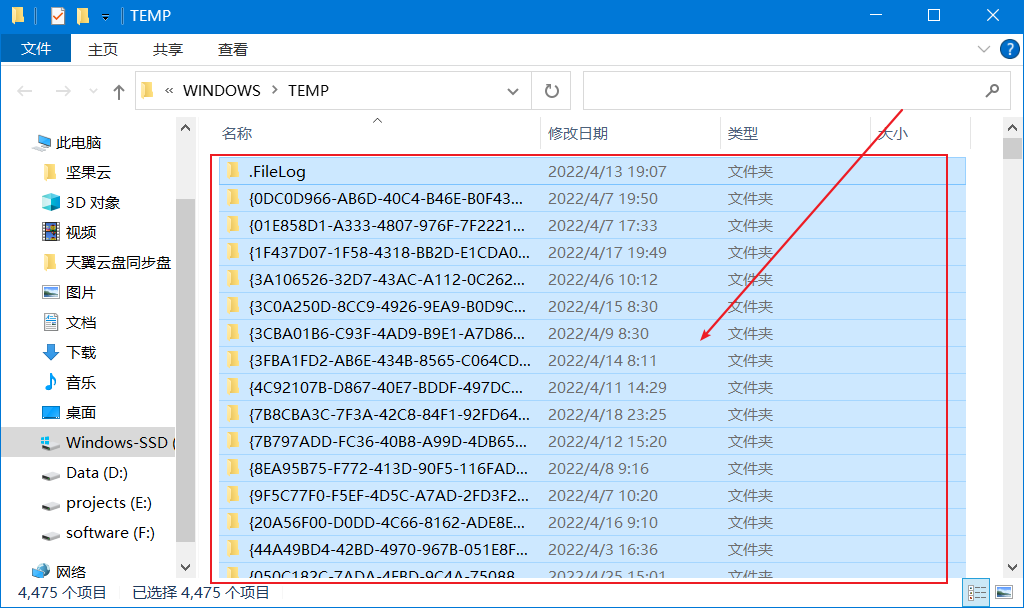The image size is (1024, 608).
Task: Click the Properties quick access icon in title bar
Action: pos(58,16)
